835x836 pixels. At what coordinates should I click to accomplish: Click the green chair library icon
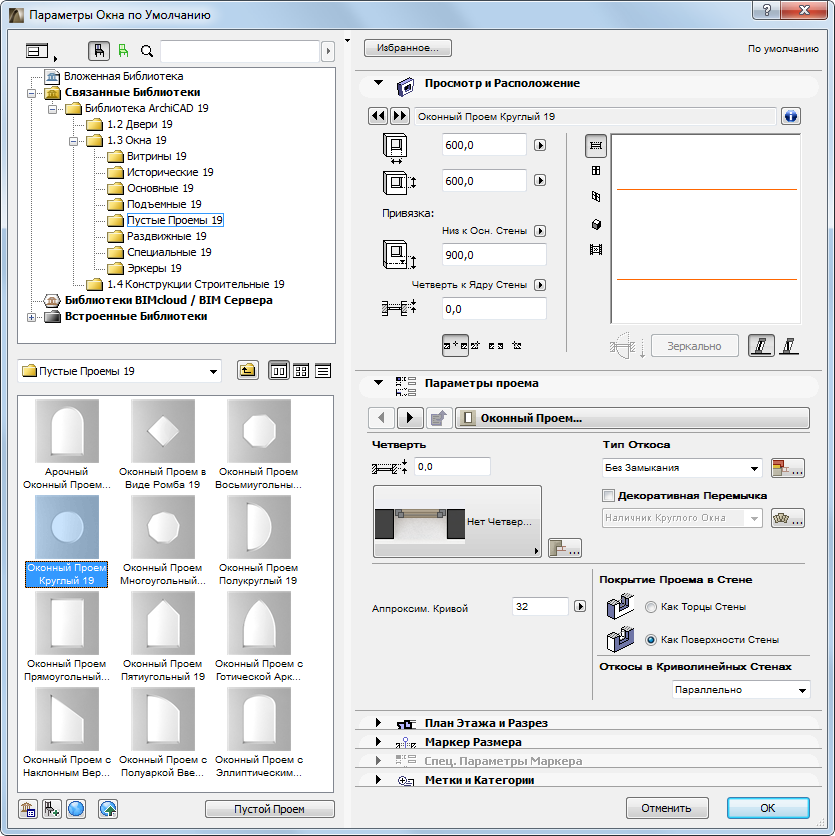[x=124, y=51]
